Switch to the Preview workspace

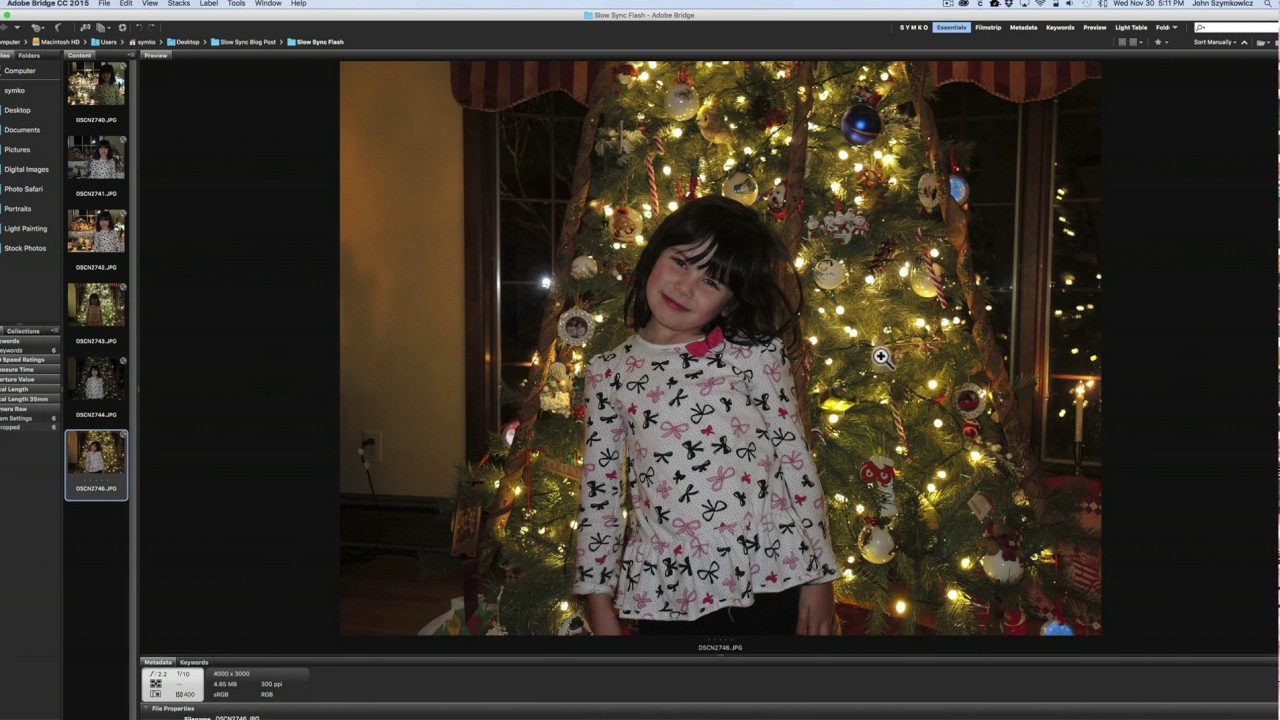pyautogui.click(x=1095, y=27)
